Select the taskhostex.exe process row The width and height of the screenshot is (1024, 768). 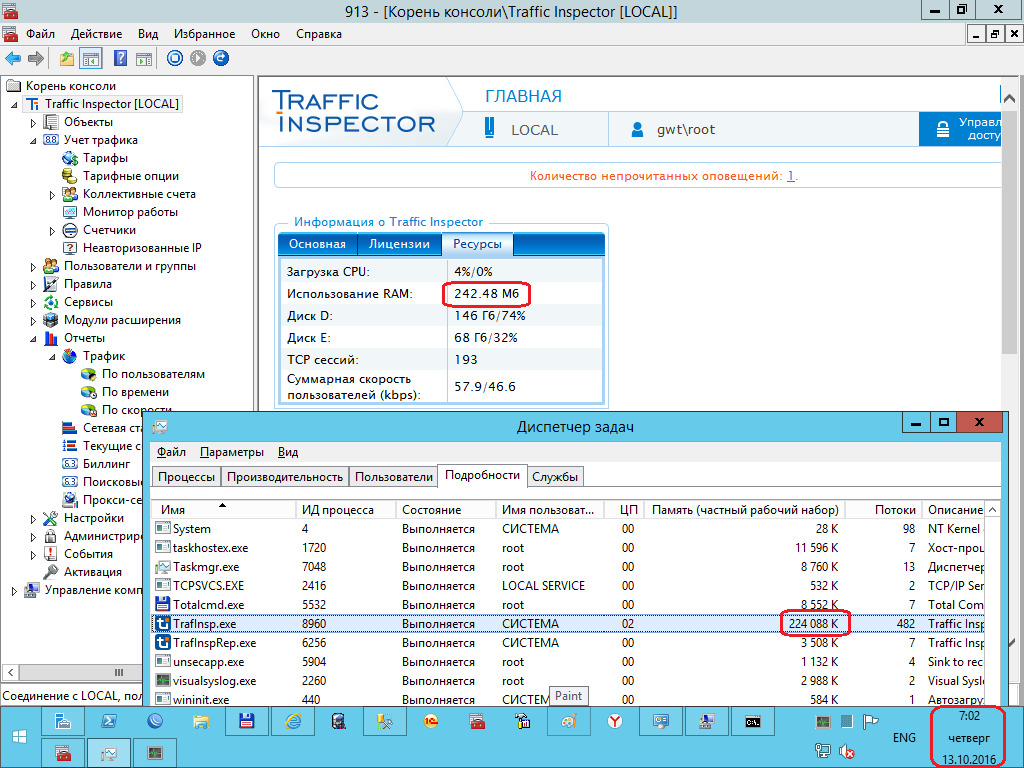coord(568,548)
